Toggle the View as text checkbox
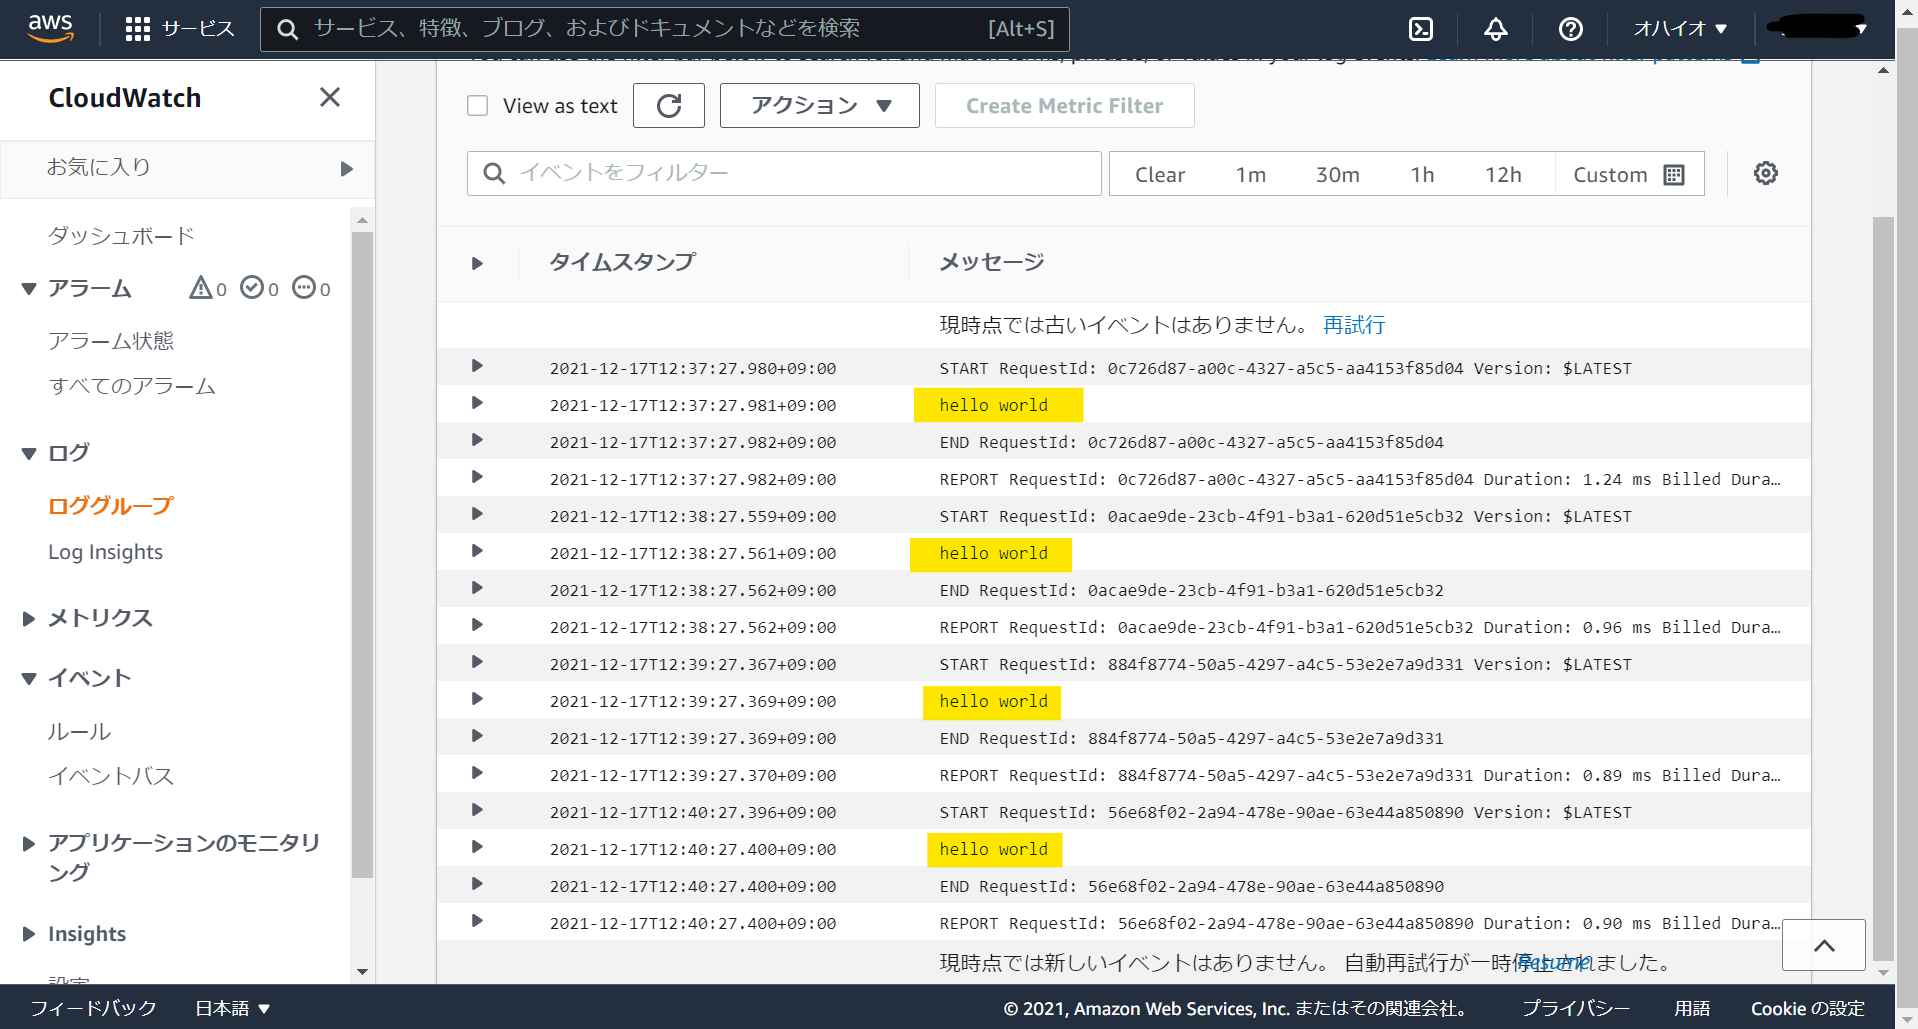 [478, 105]
